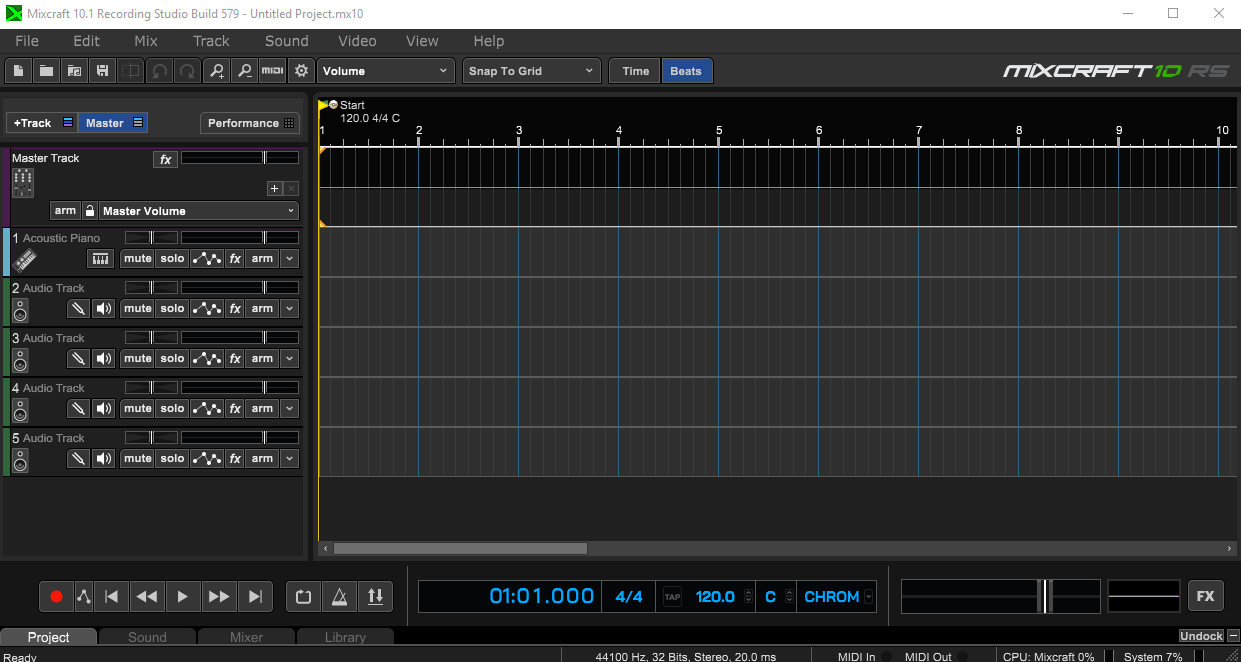Expand the track 3 arm dropdown arrow

(x=290, y=359)
